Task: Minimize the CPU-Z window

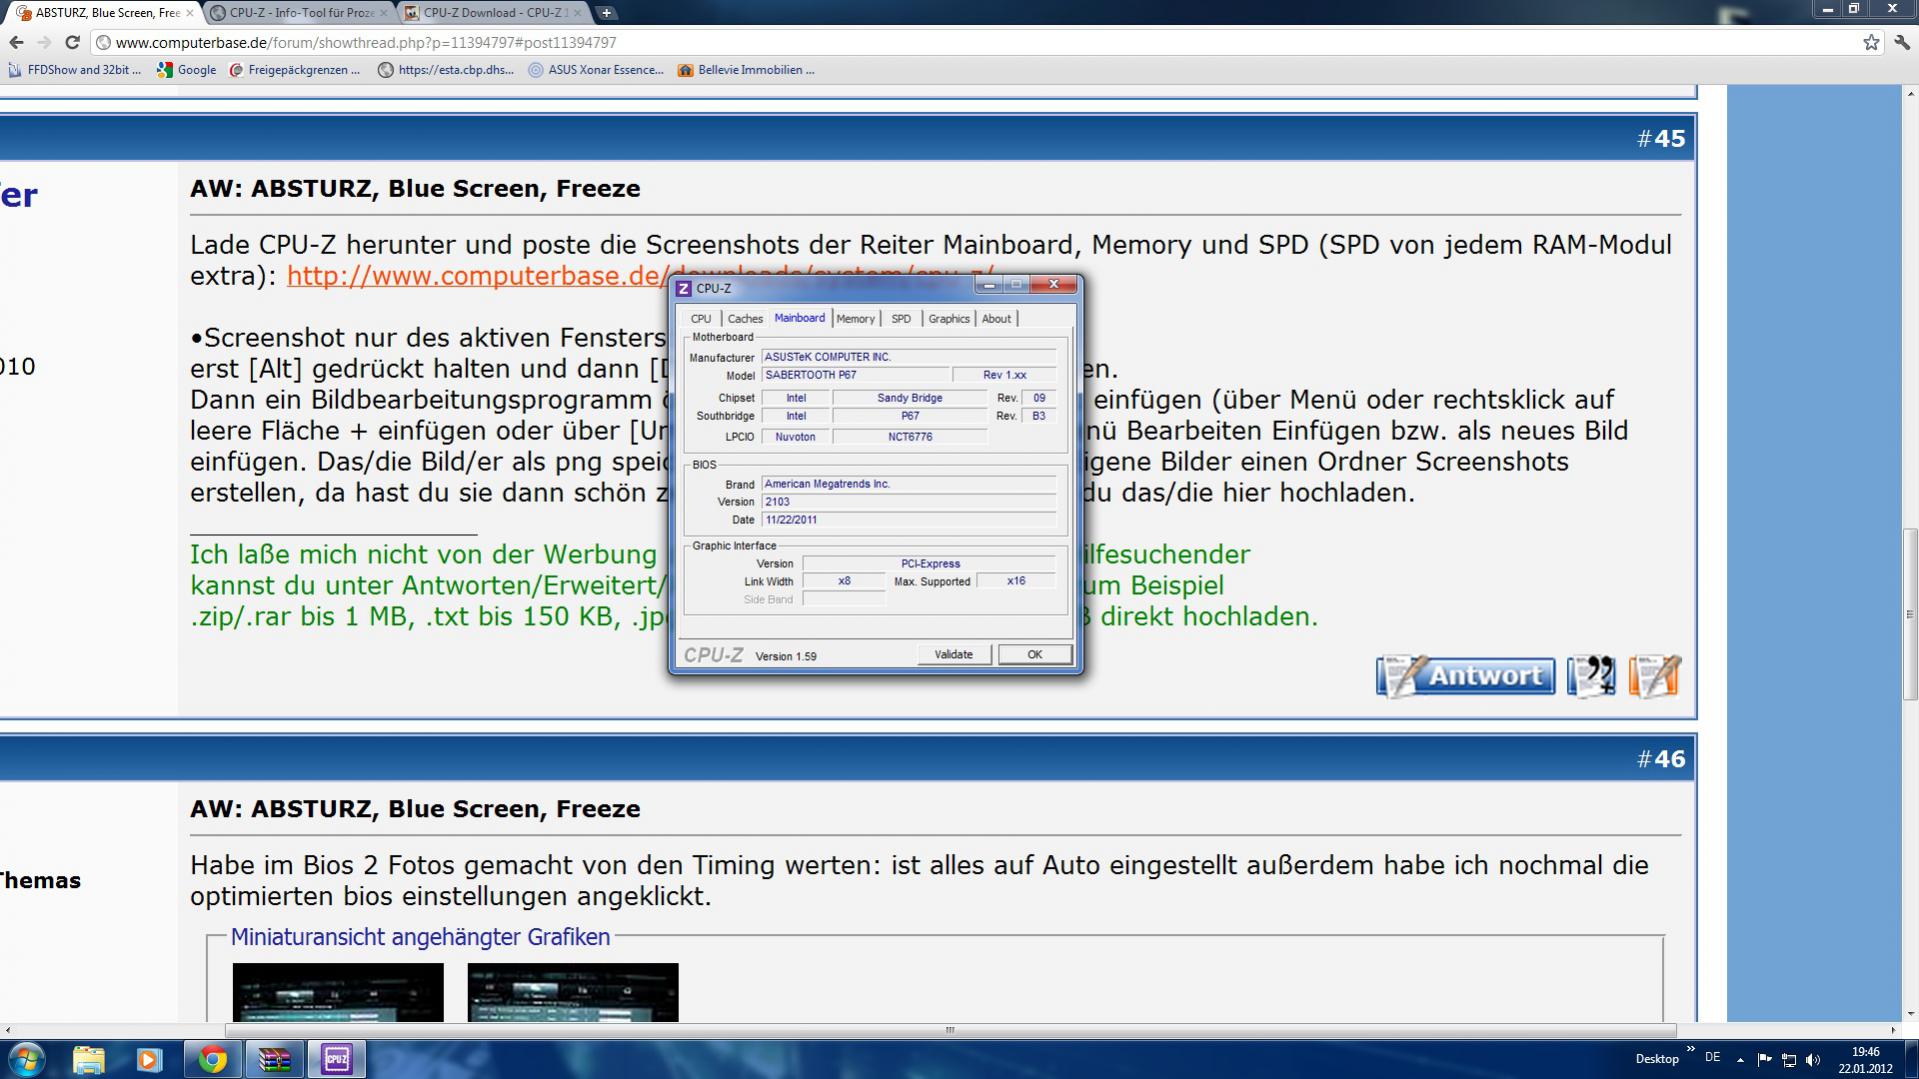Action: 989,285
